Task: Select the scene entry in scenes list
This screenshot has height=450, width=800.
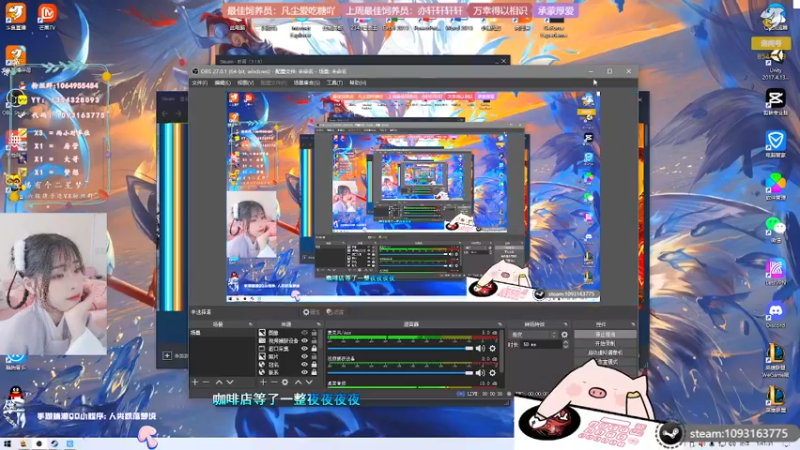Action: pyautogui.click(x=222, y=333)
